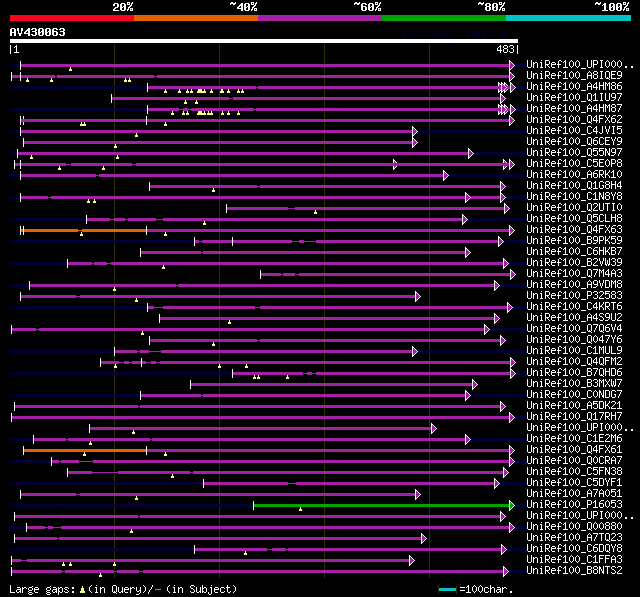Screen dimensions: 640x597
Task: Select the UniRef100_Q1G8H4 label
Action: point(574,186)
